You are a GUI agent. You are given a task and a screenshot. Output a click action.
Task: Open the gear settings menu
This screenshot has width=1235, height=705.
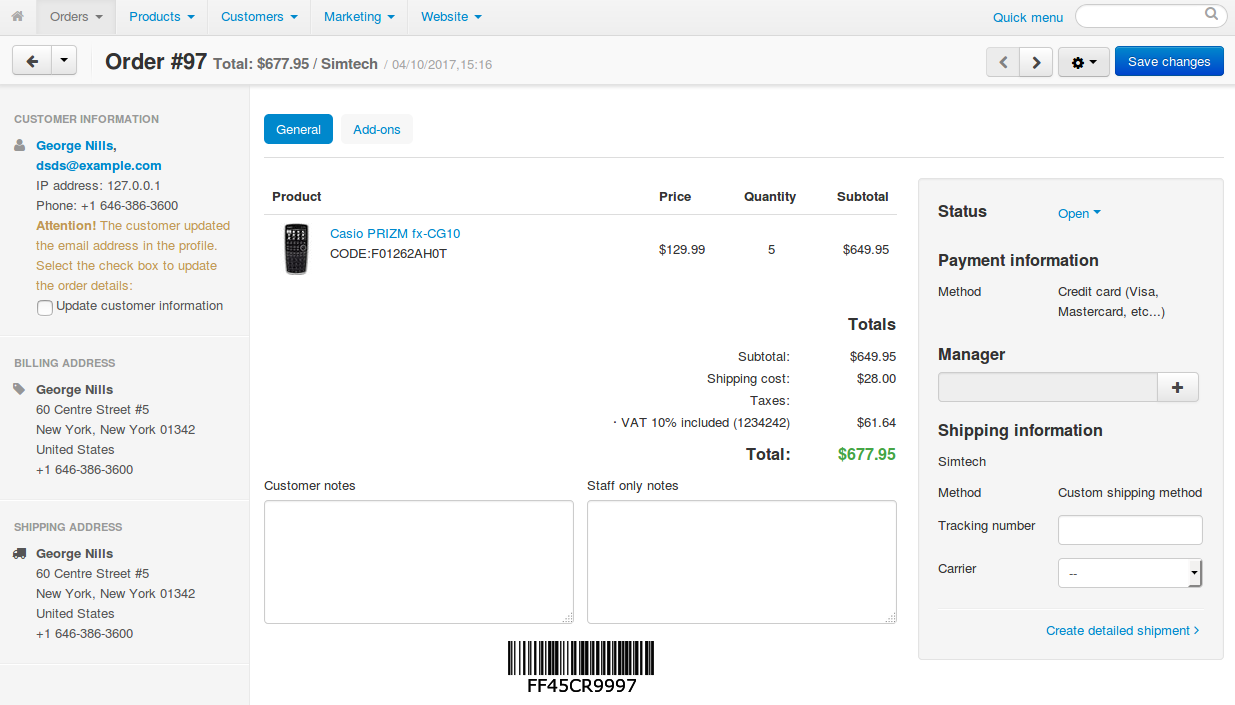tap(1083, 62)
